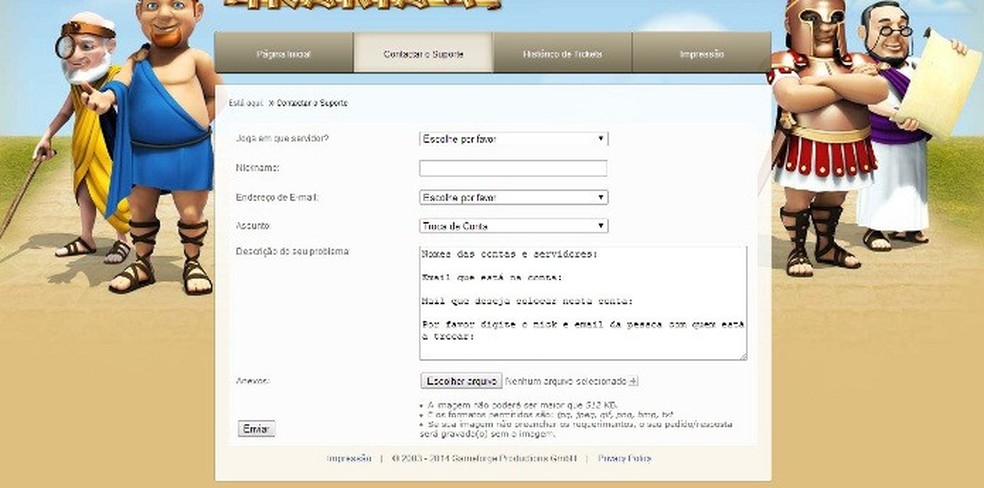Screen dimensions: 984x488
Task: Click the 'Nenhum arquivo selecionado' text
Action: (566, 381)
